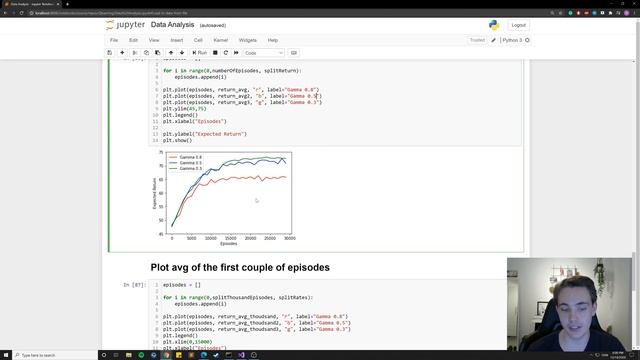Open the Edit menu

(133, 40)
